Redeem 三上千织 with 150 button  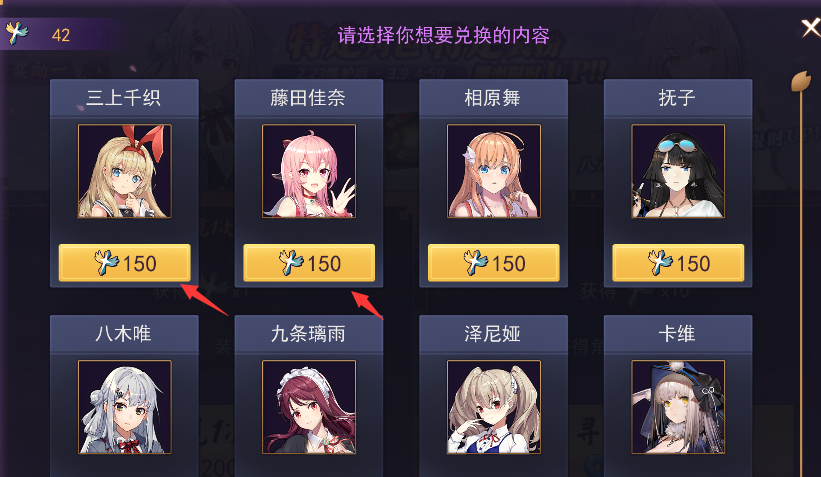tap(125, 263)
